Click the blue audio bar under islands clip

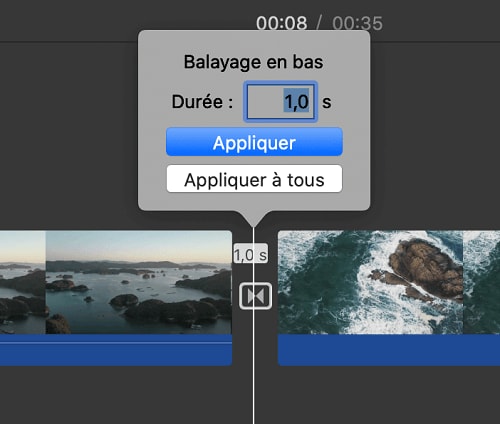tap(116, 350)
